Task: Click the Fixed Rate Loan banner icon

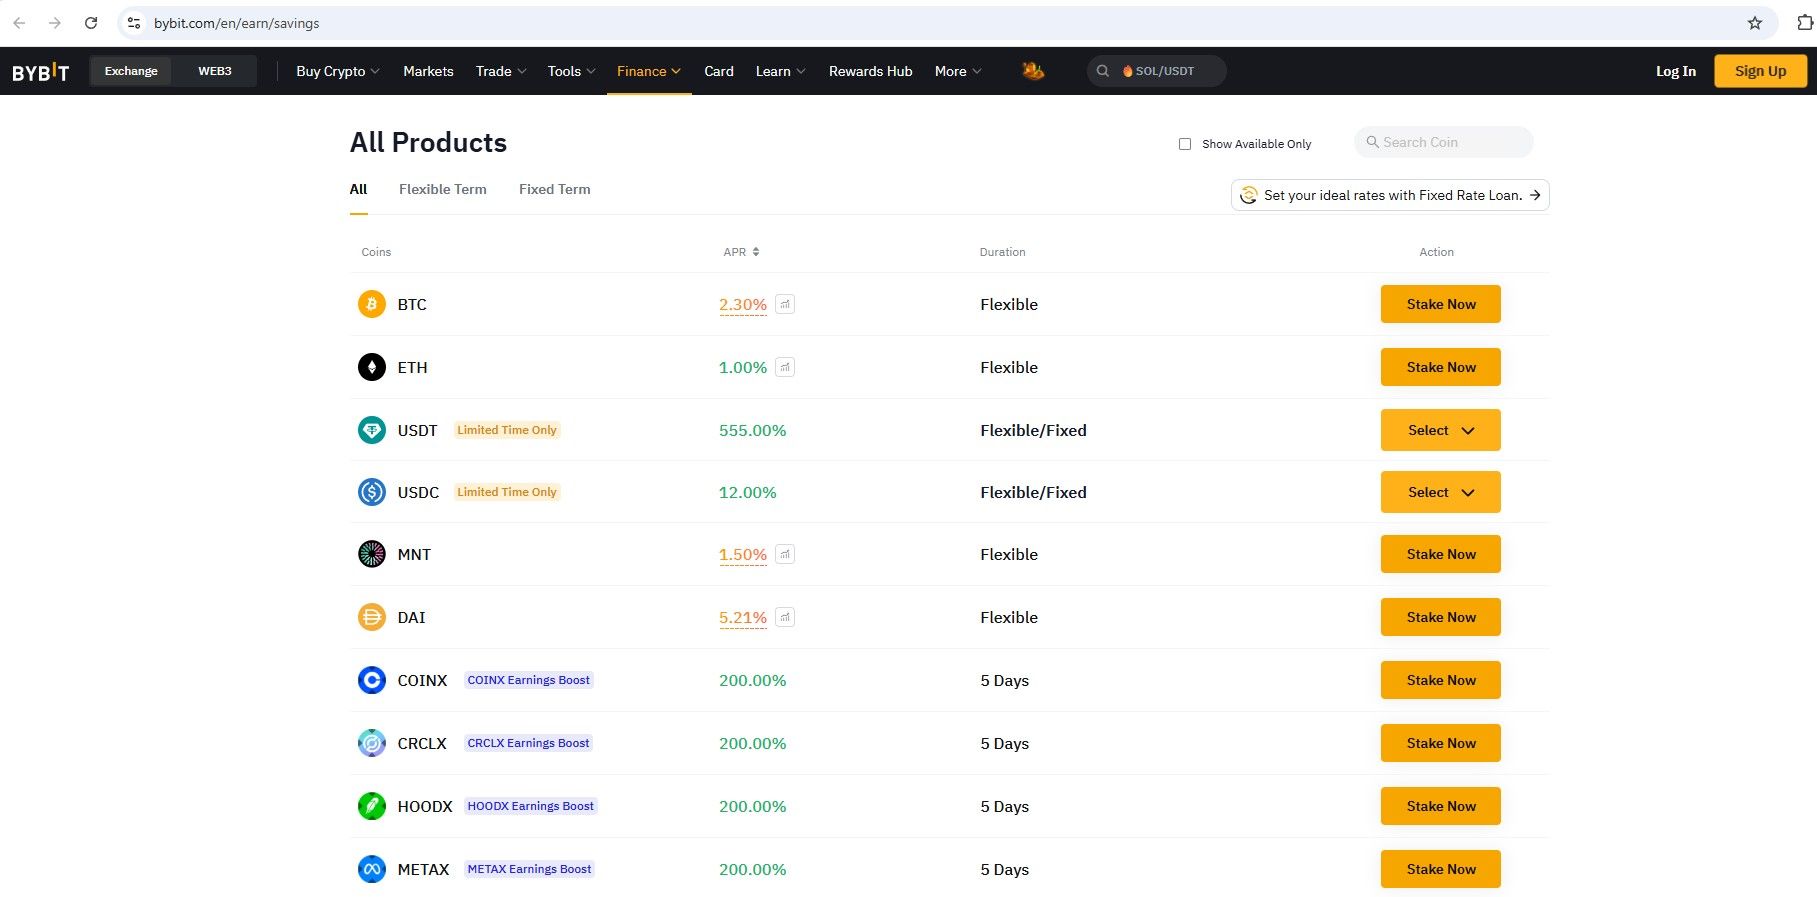Action: 1248,195
